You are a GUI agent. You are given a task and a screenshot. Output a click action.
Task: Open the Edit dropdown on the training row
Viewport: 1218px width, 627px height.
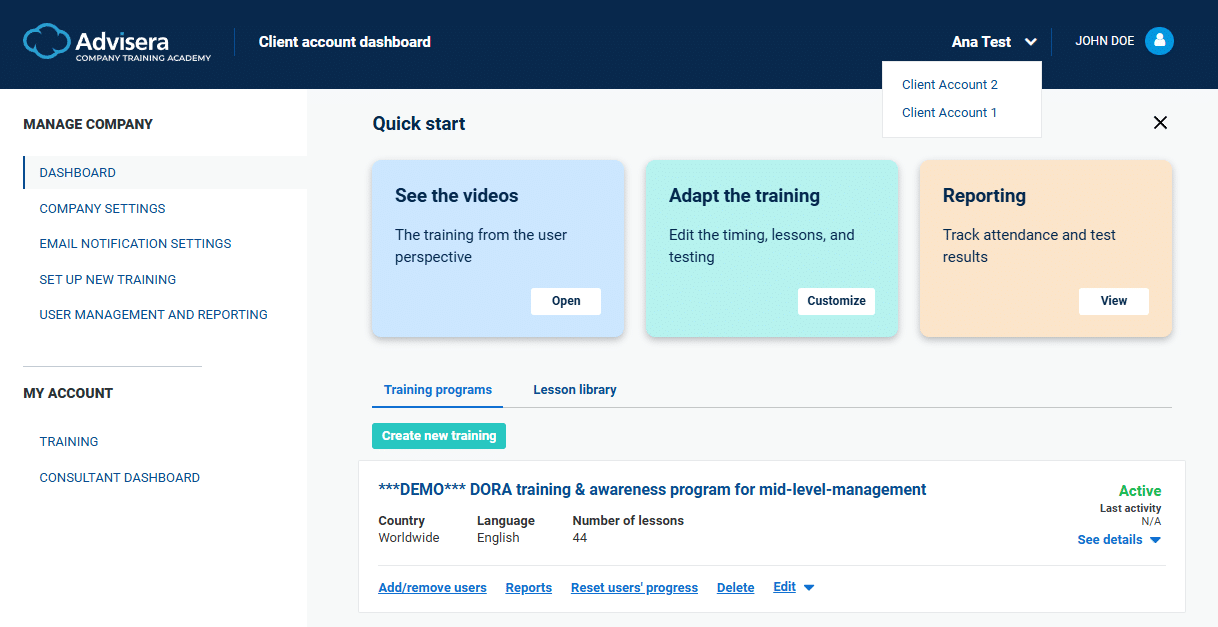[792, 587]
